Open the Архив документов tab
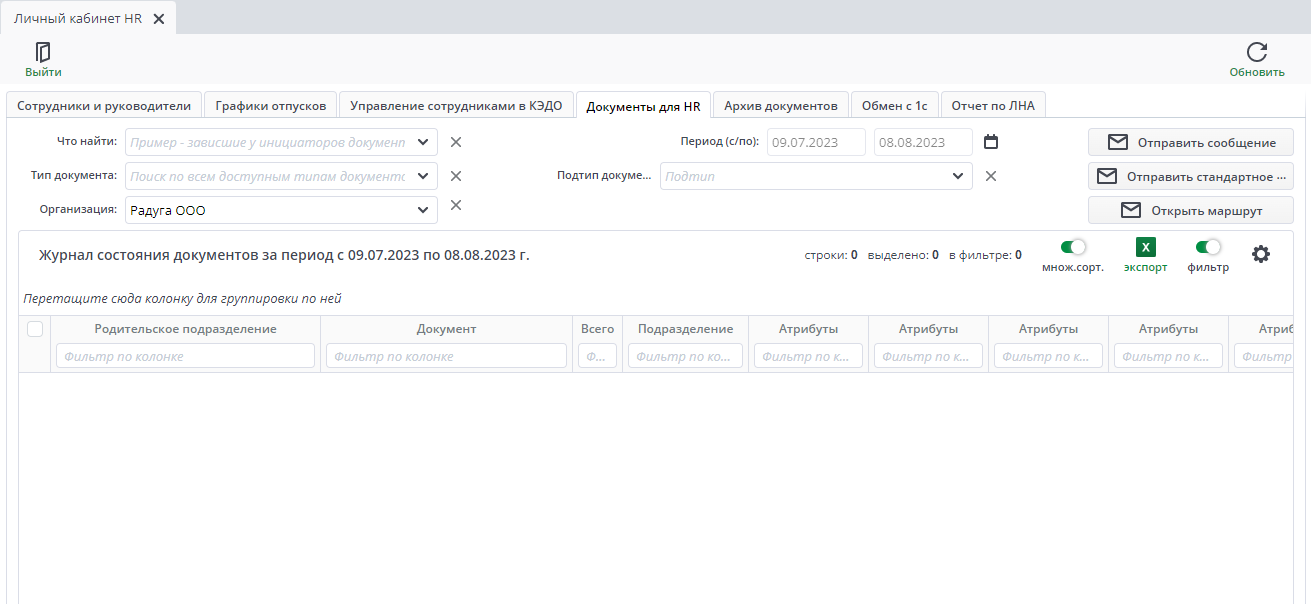This screenshot has width=1311, height=604. point(781,105)
